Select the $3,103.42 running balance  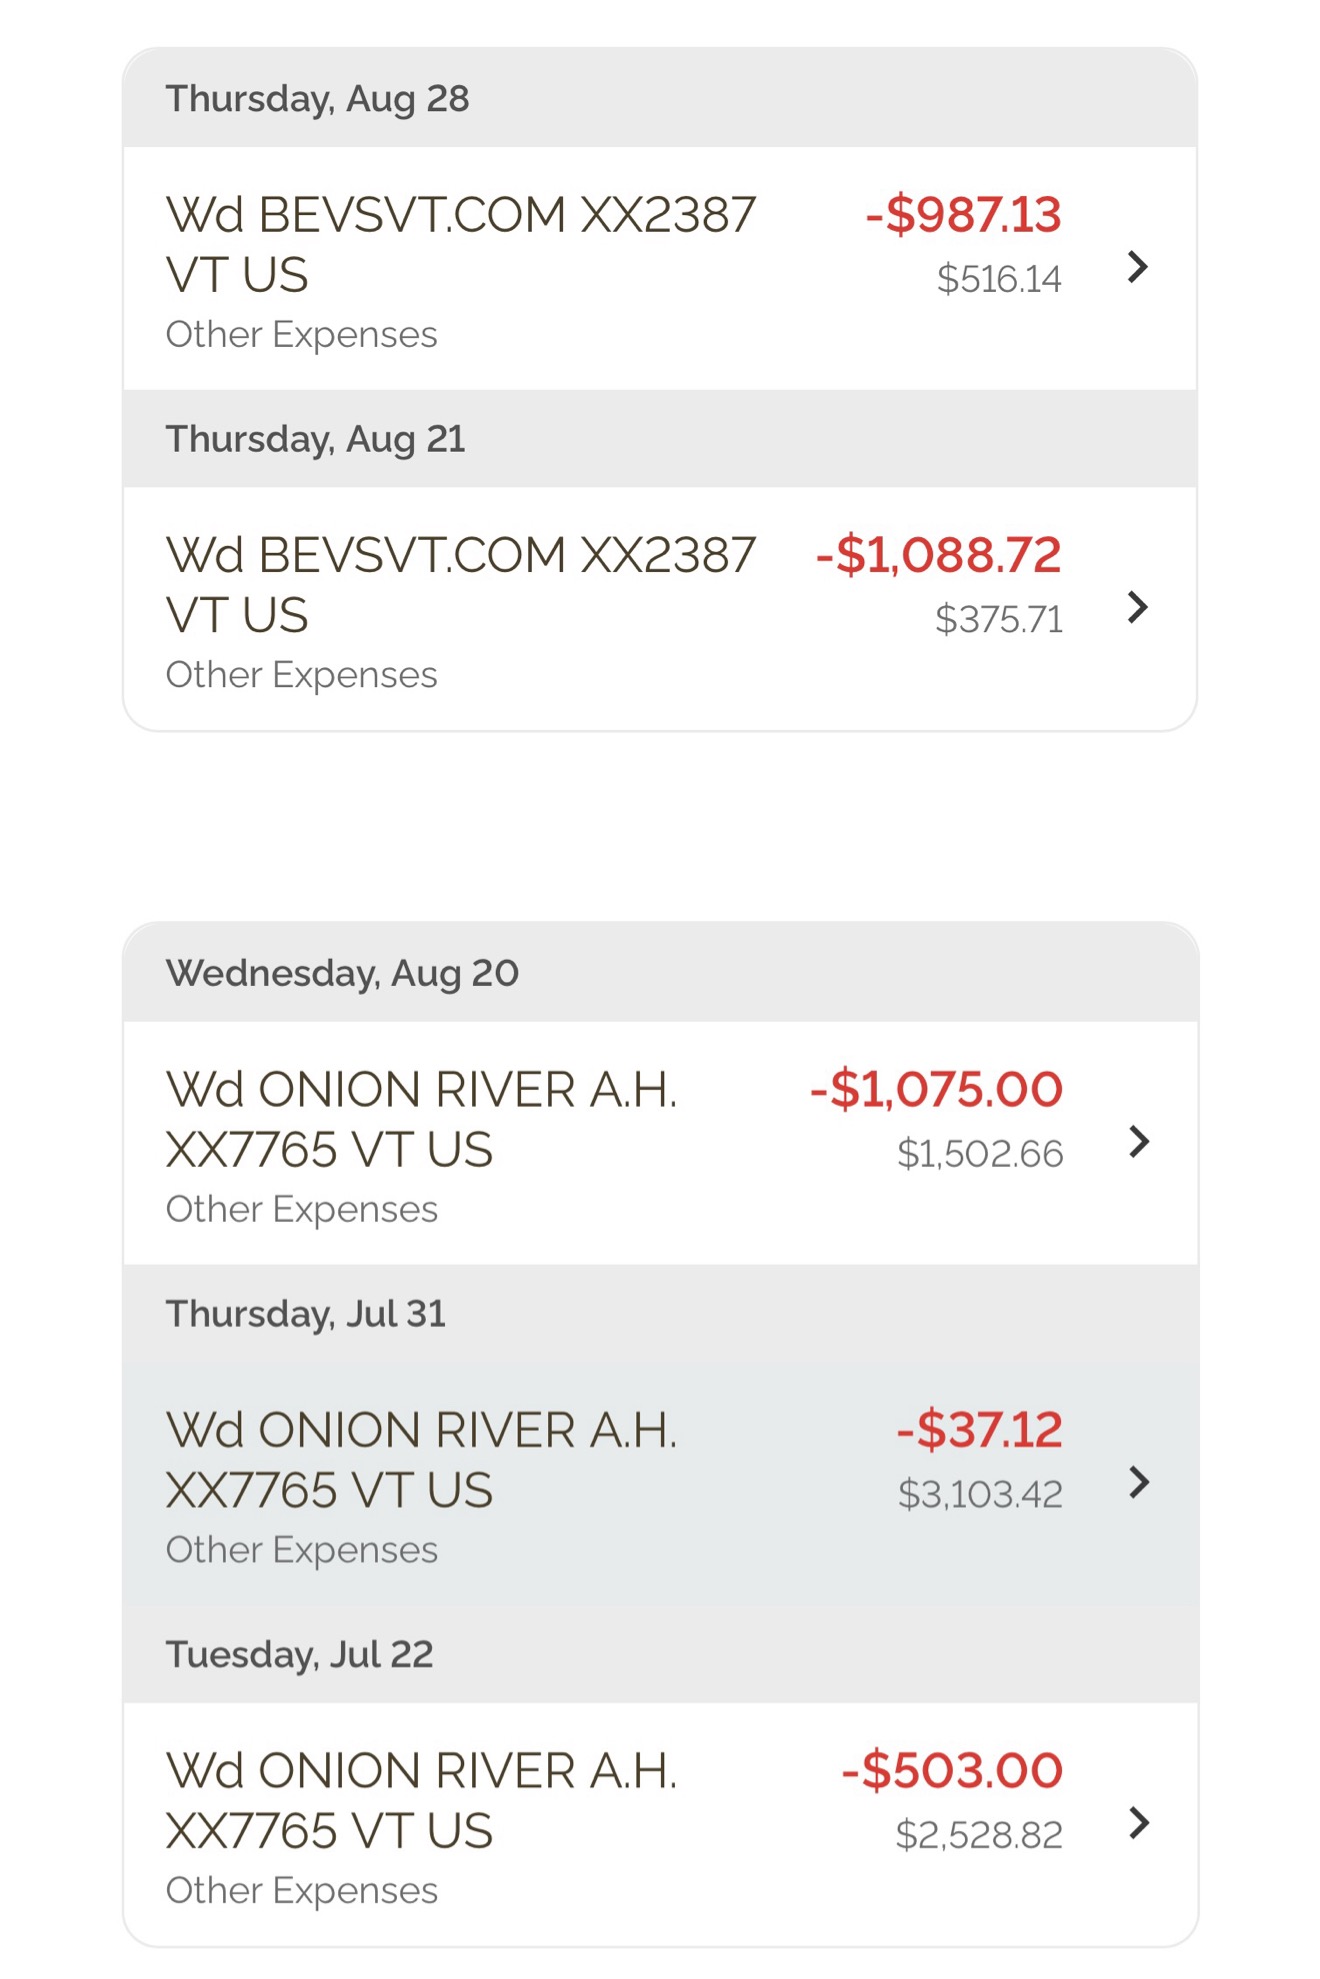980,1494
